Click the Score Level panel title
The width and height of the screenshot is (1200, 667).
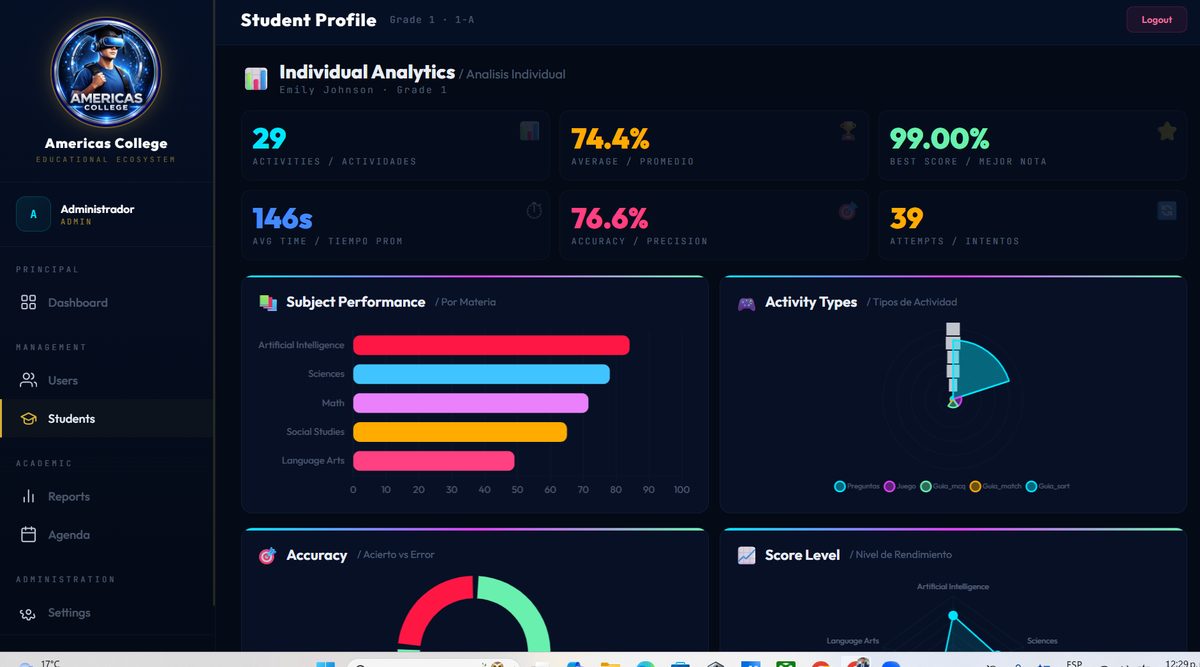[x=802, y=555]
